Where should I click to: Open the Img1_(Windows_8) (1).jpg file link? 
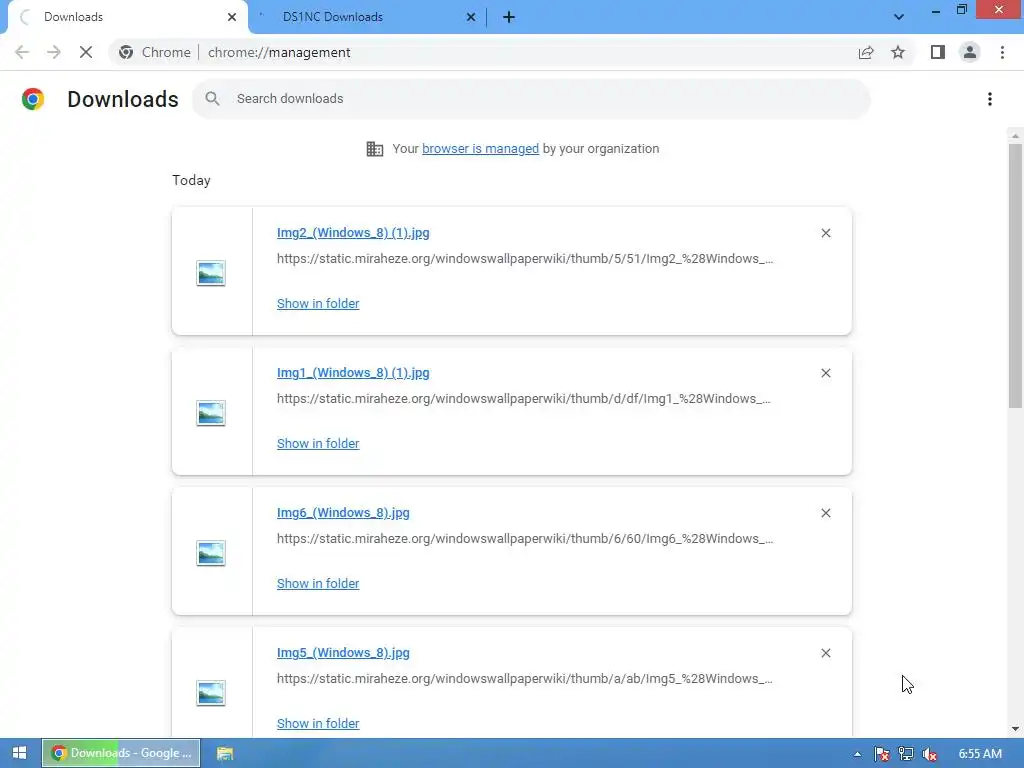(x=353, y=373)
